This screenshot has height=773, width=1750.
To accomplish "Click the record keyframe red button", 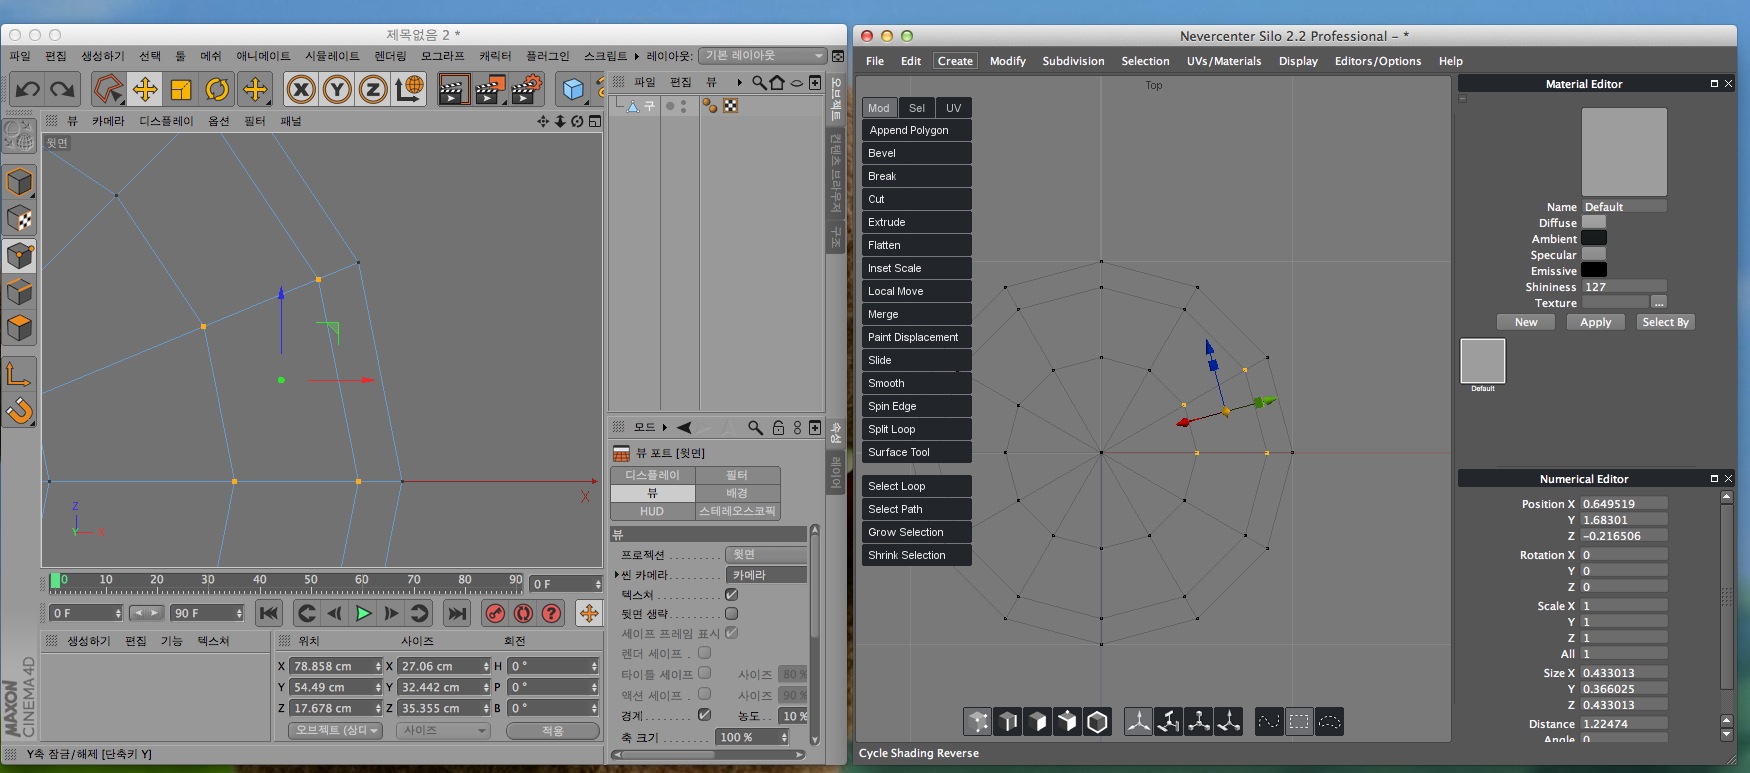I will (x=495, y=613).
